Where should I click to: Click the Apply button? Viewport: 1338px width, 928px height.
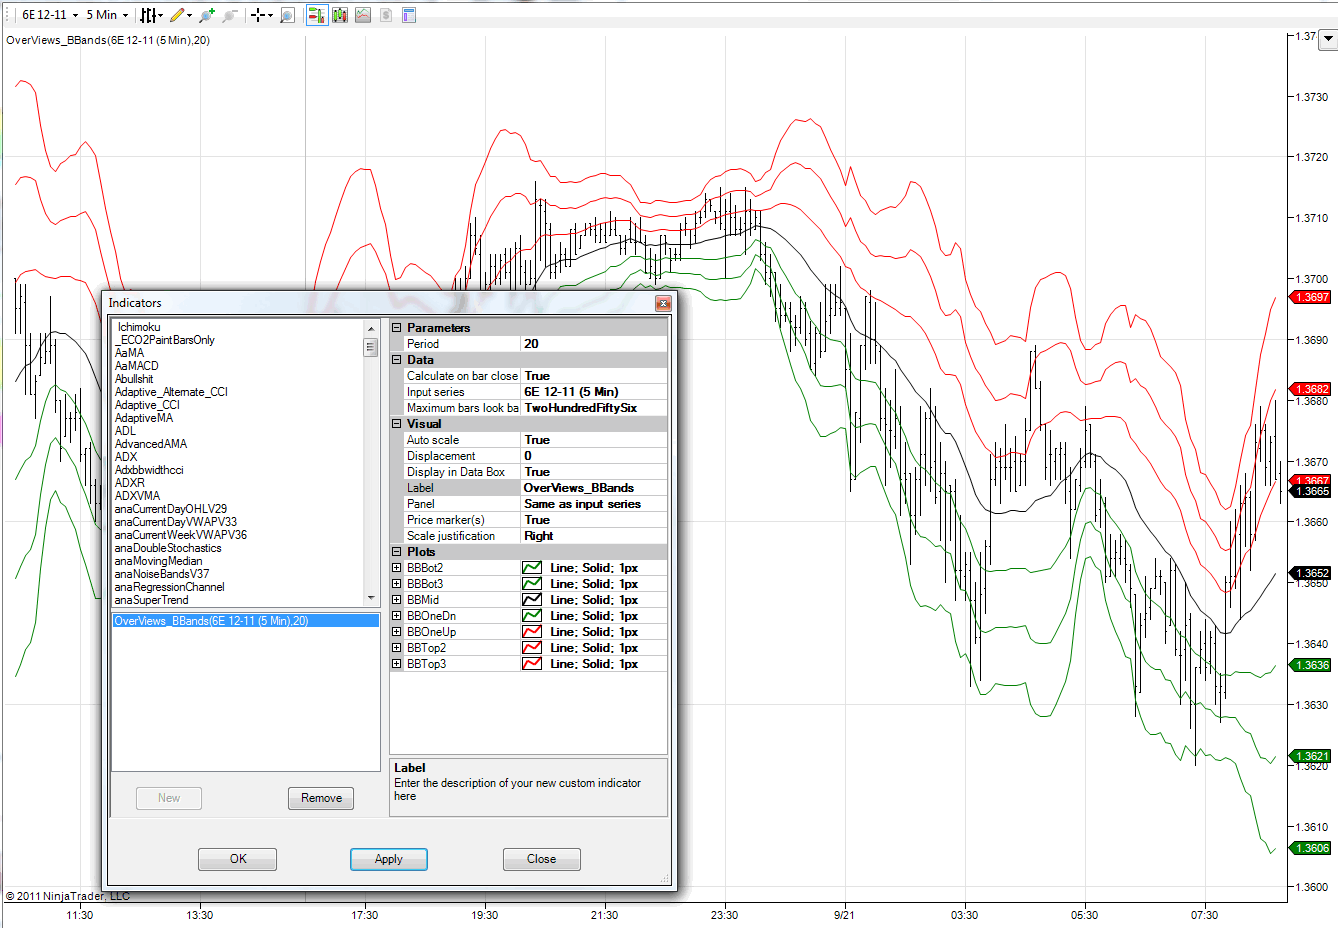(389, 859)
